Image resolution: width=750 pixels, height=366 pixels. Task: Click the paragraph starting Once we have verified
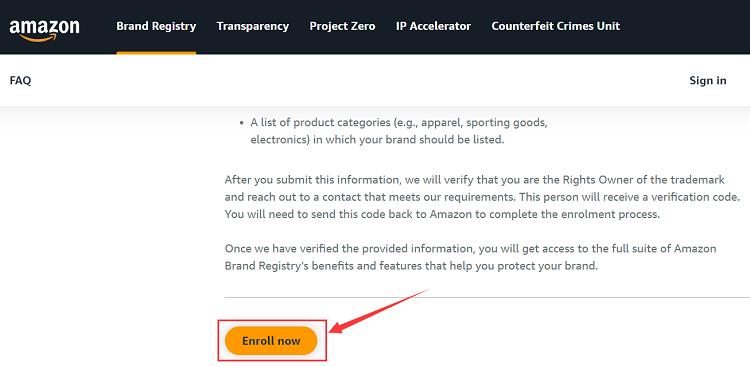click(x=471, y=257)
